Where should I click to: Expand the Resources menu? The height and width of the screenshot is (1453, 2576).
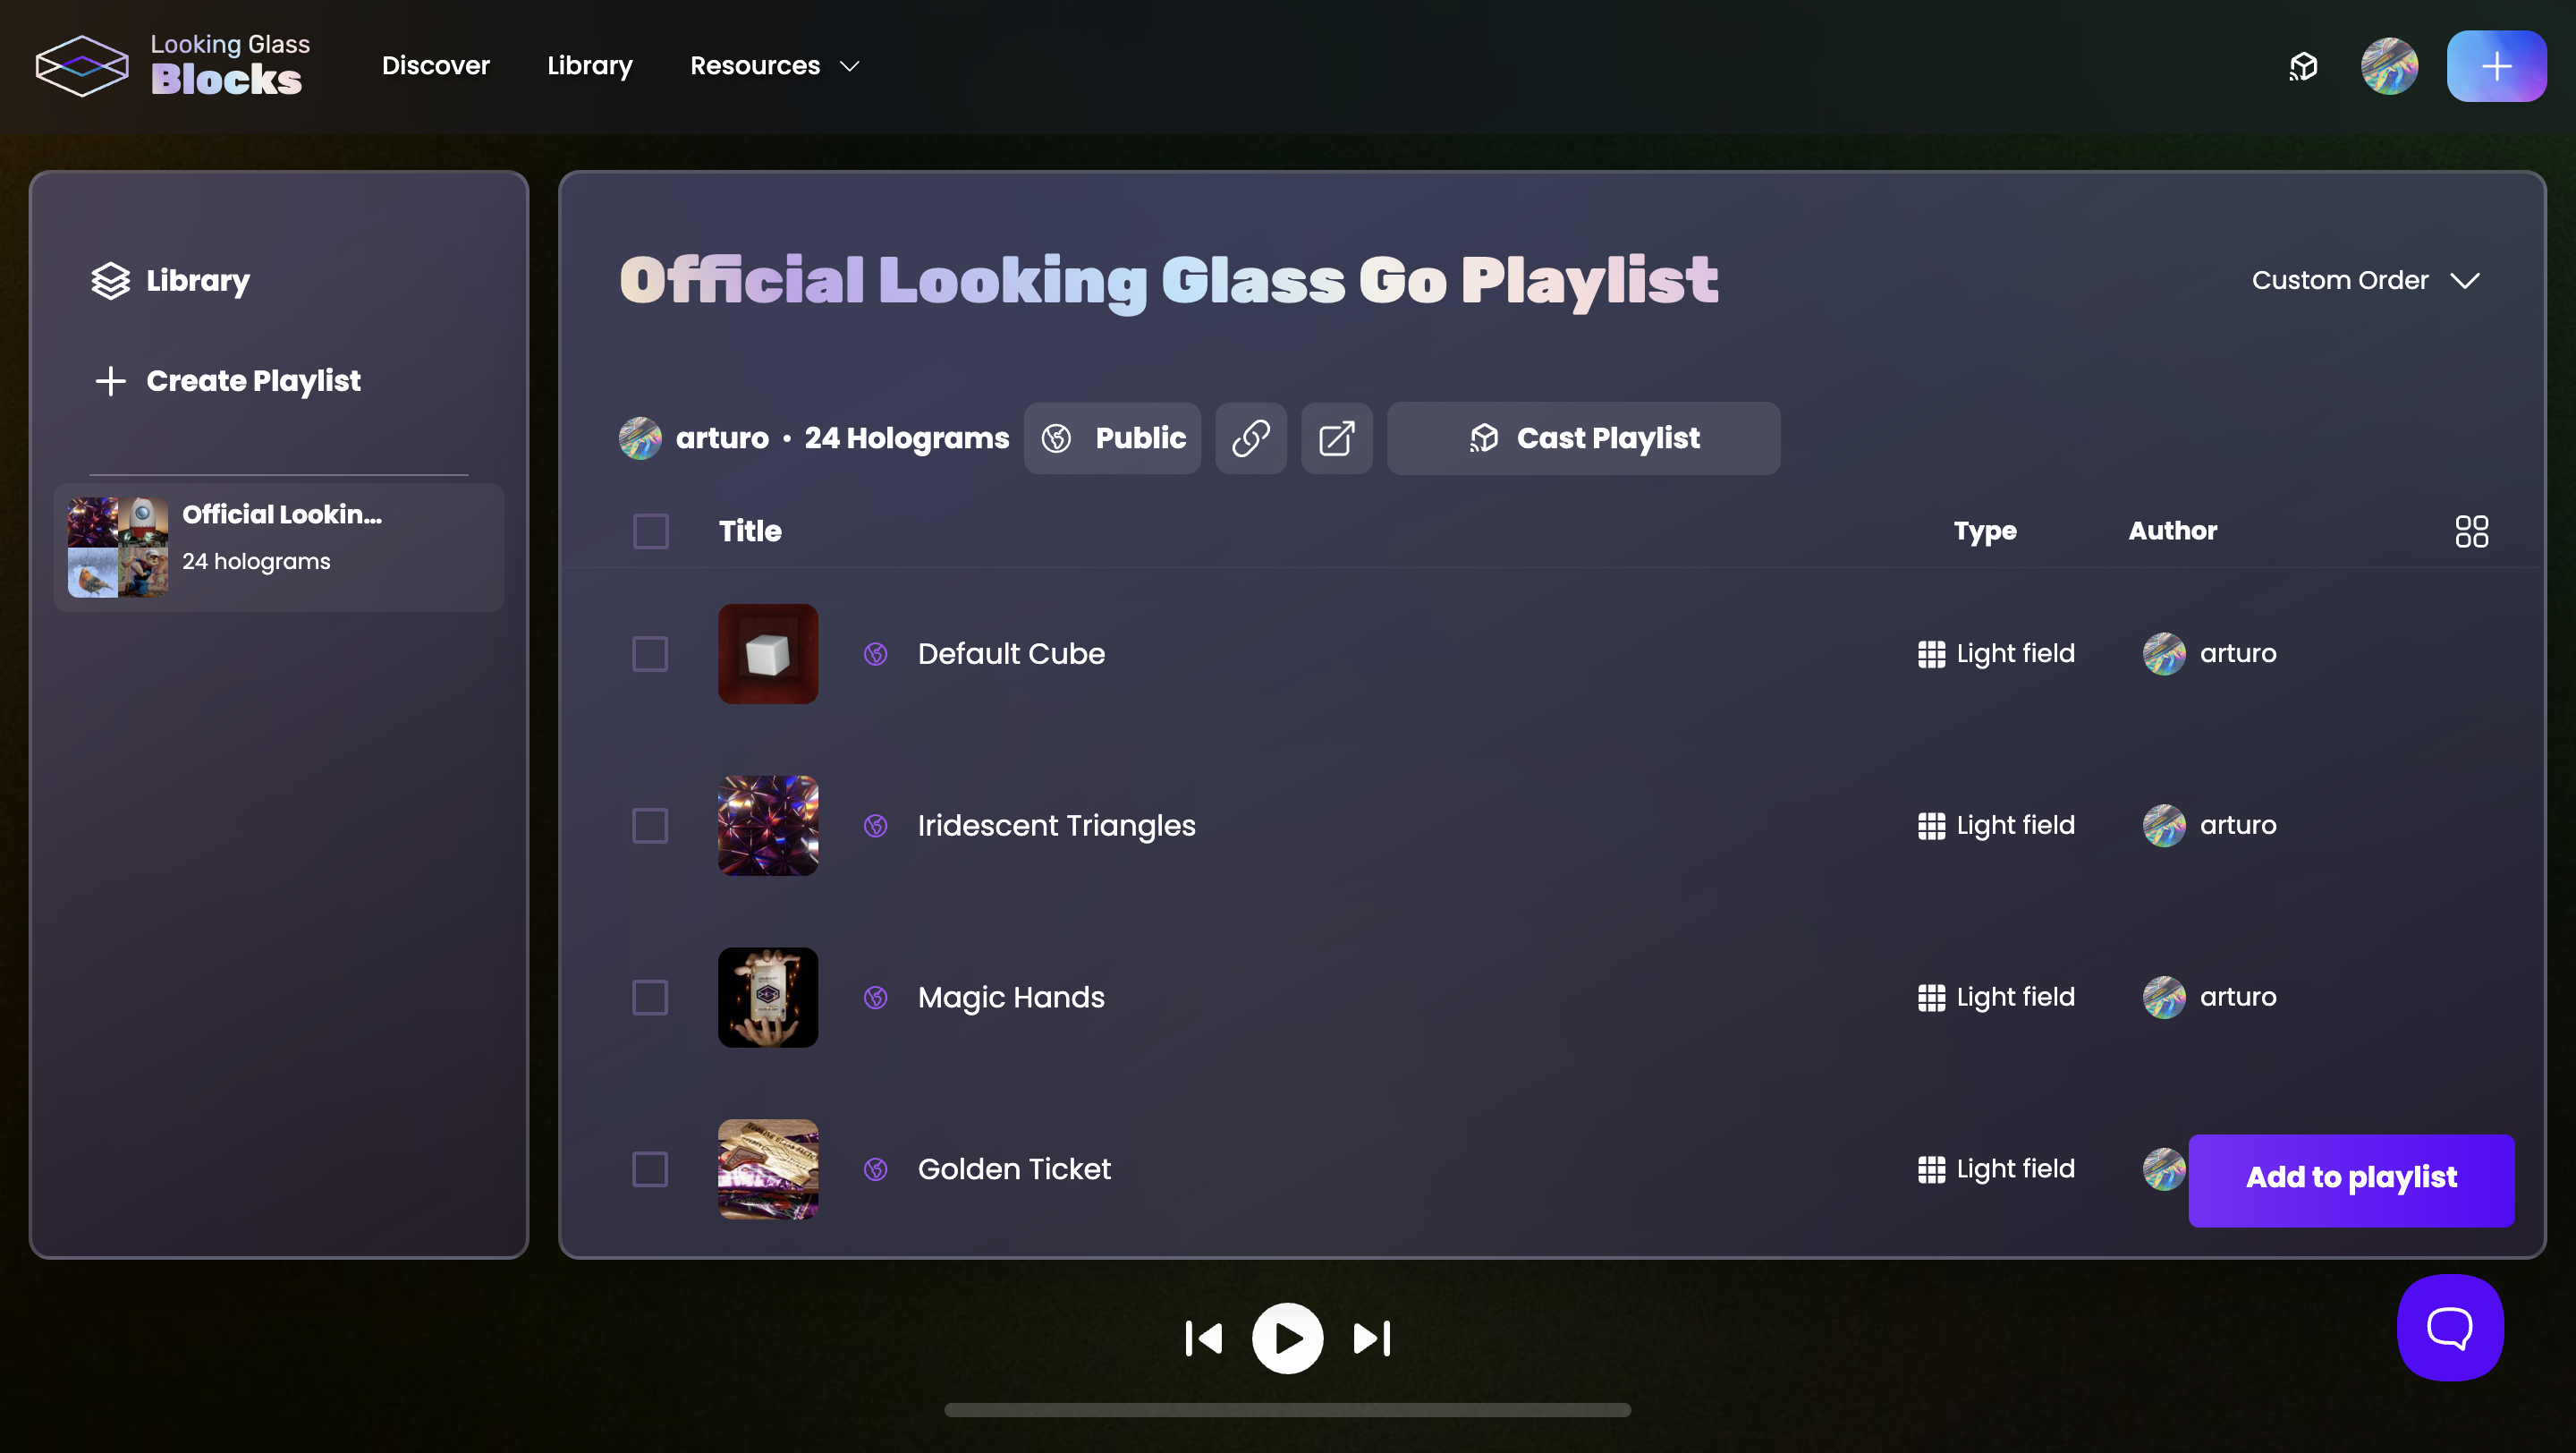tap(774, 66)
